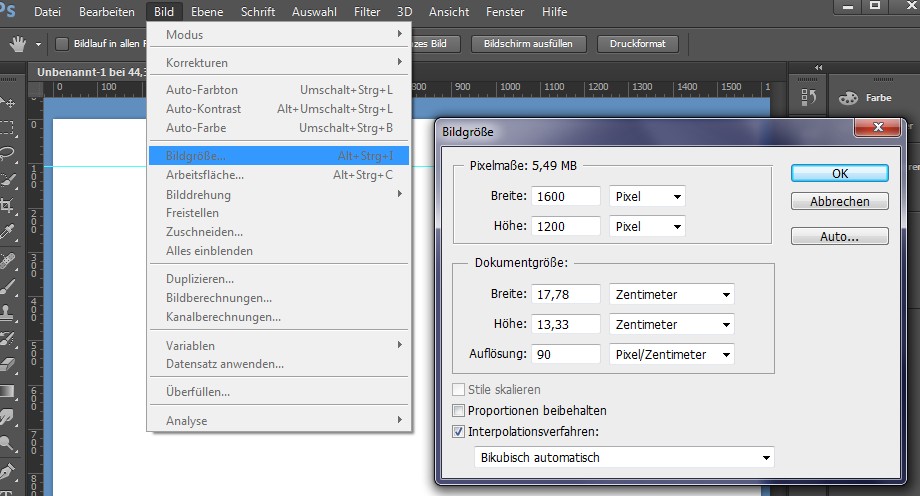Select the Move tool in the toolbox
The height and width of the screenshot is (496, 920).
[x=8, y=102]
